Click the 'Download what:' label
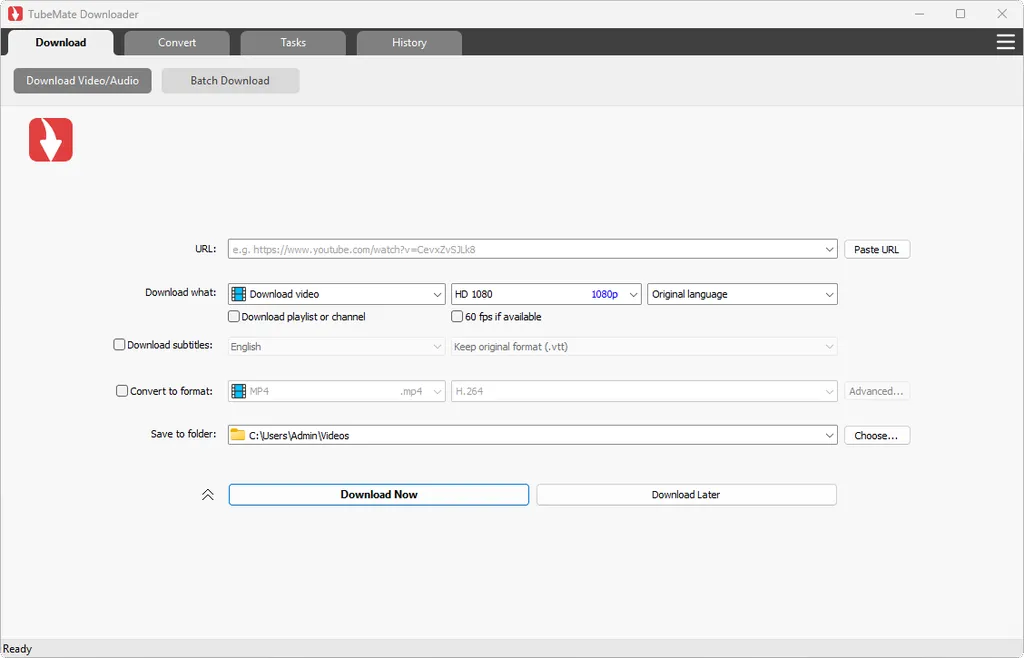 coord(181,292)
